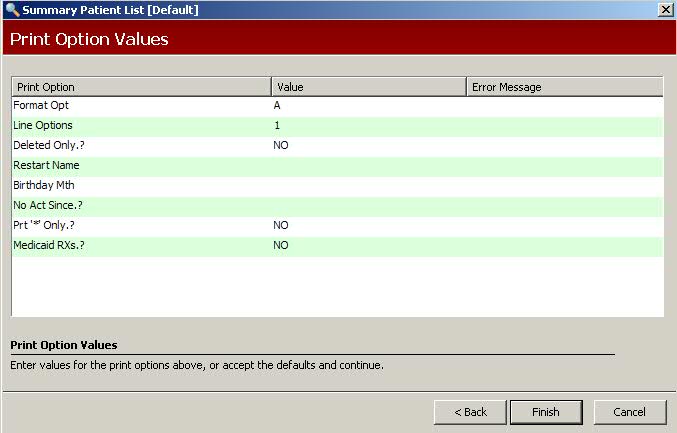Select the Medicaid RXs.? row label

(x=49, y=245)
